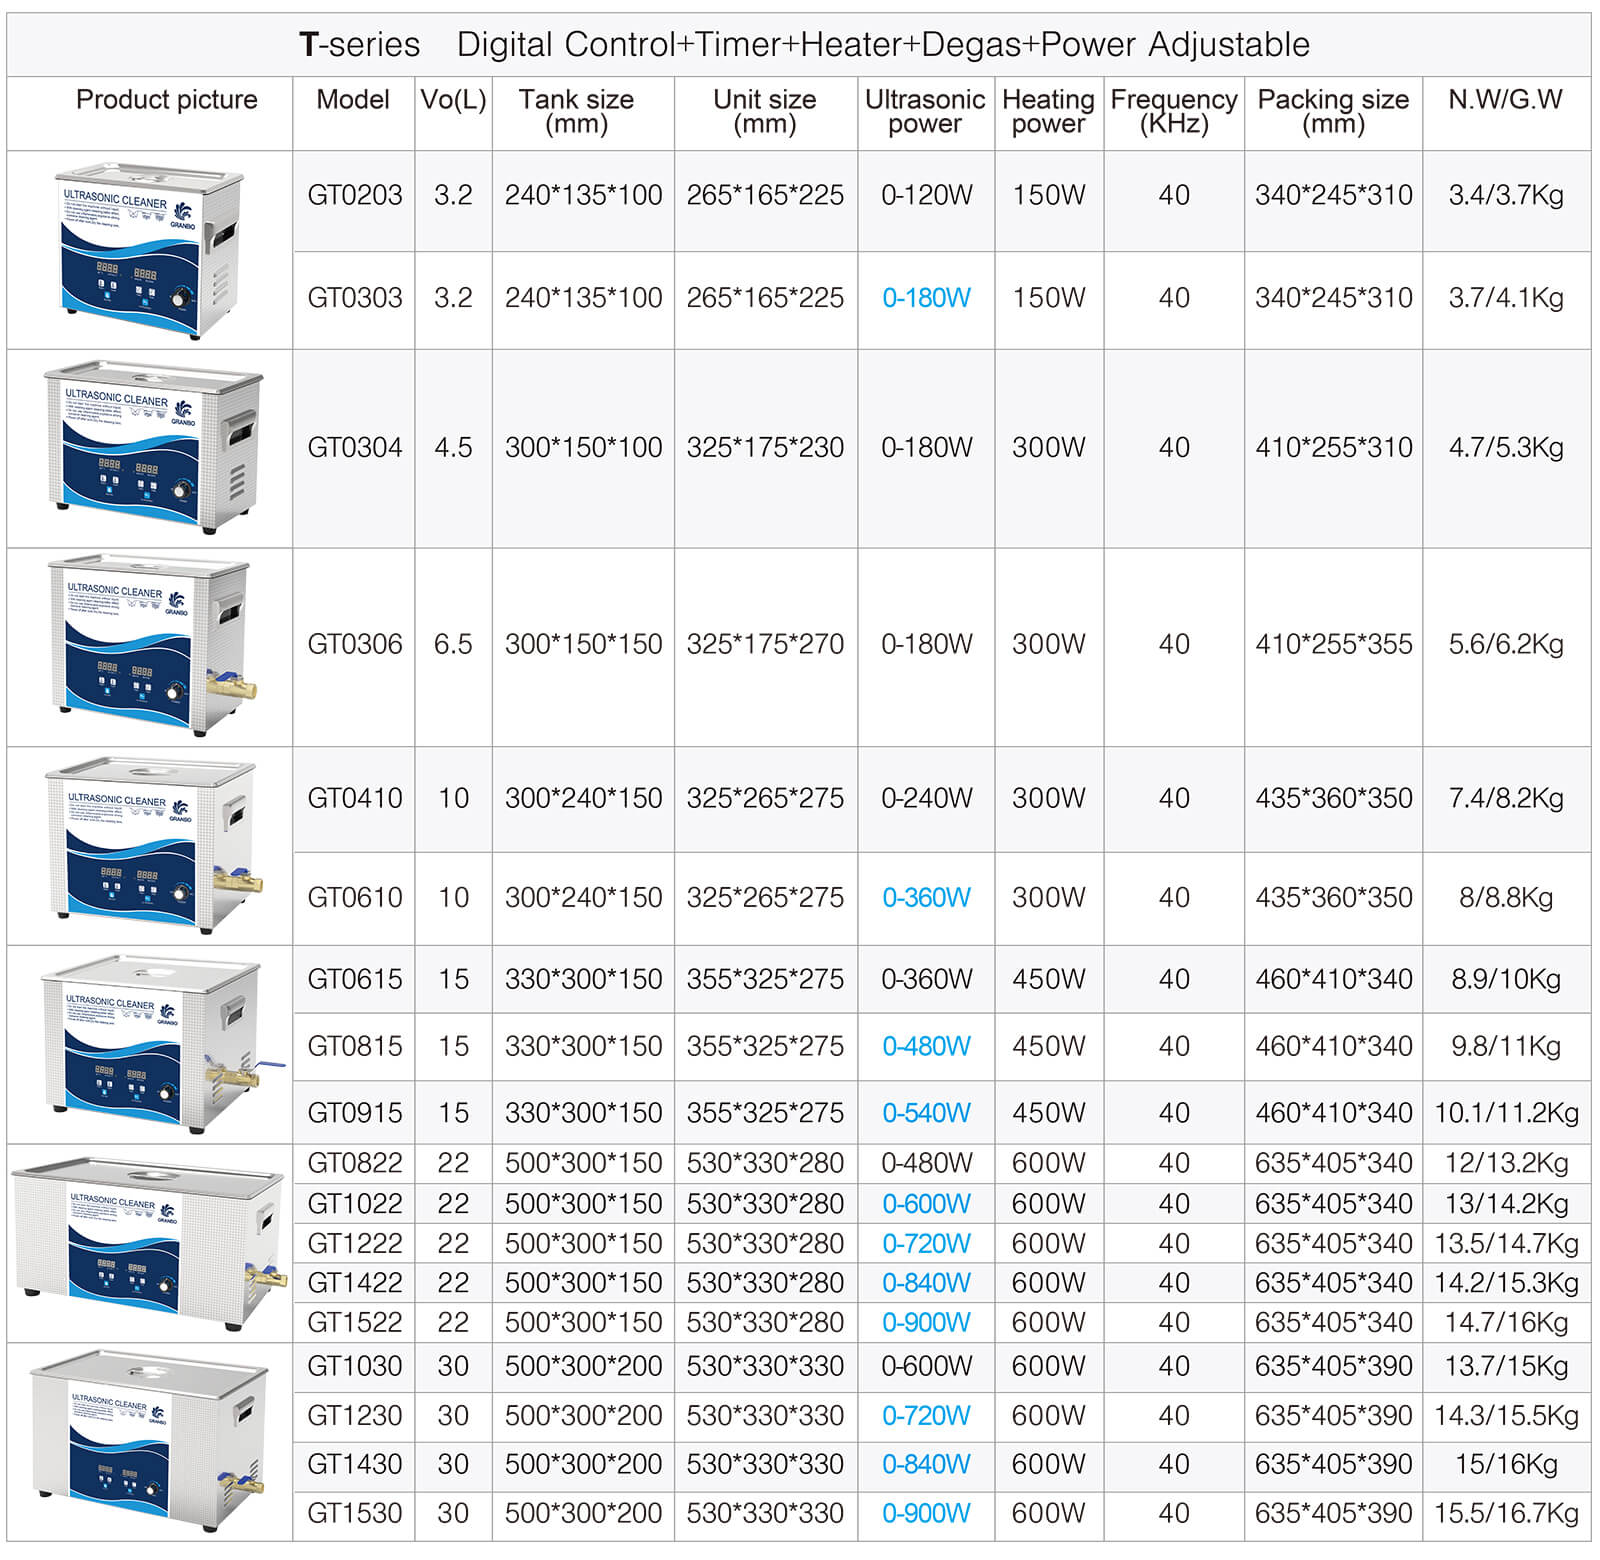
Task: Select the 22L cleaner image beside GT1222
Action: (x=148, y=1243)
